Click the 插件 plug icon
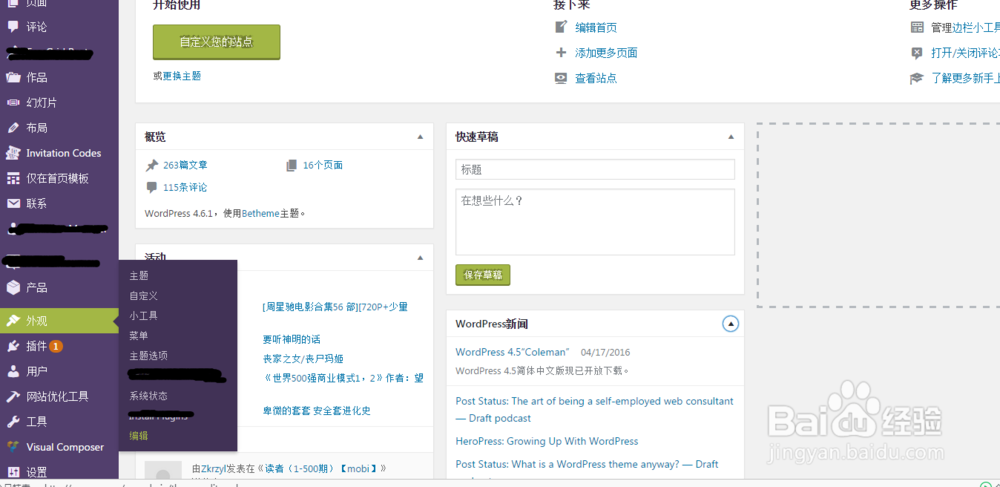1000x487 pixels. pyautogui.click(x=13, y=346)
